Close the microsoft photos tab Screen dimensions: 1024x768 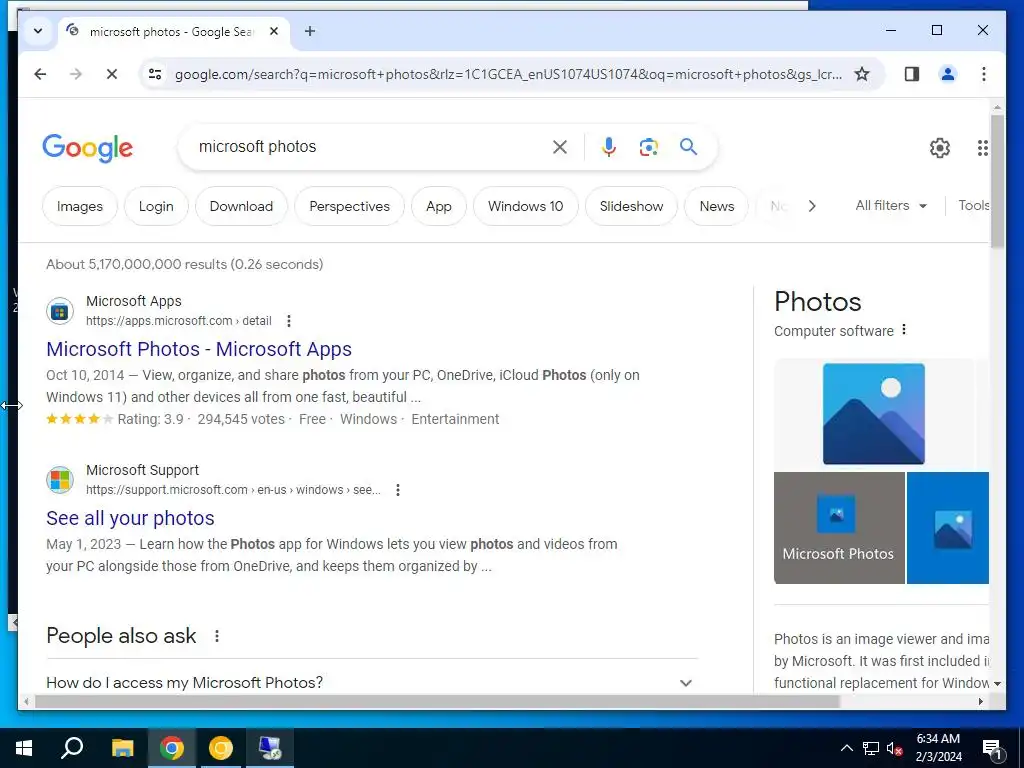(274, 31)
